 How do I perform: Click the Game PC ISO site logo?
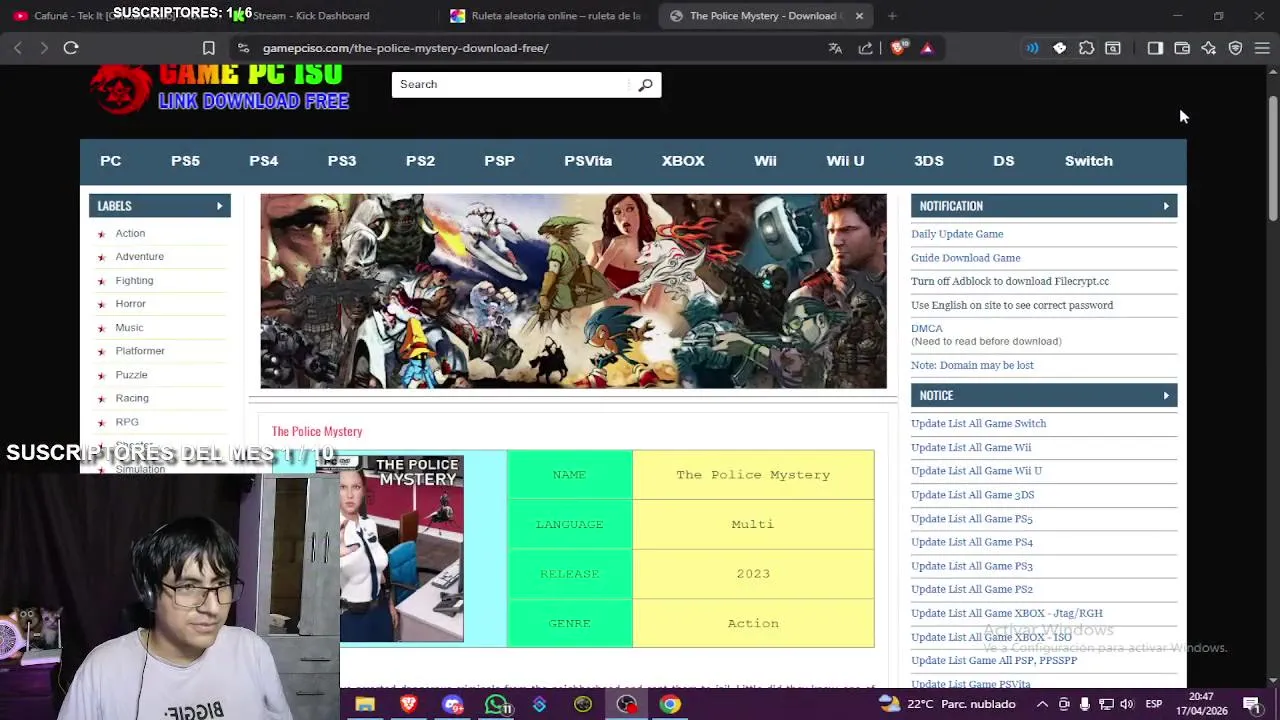click(x=220, y=88)
